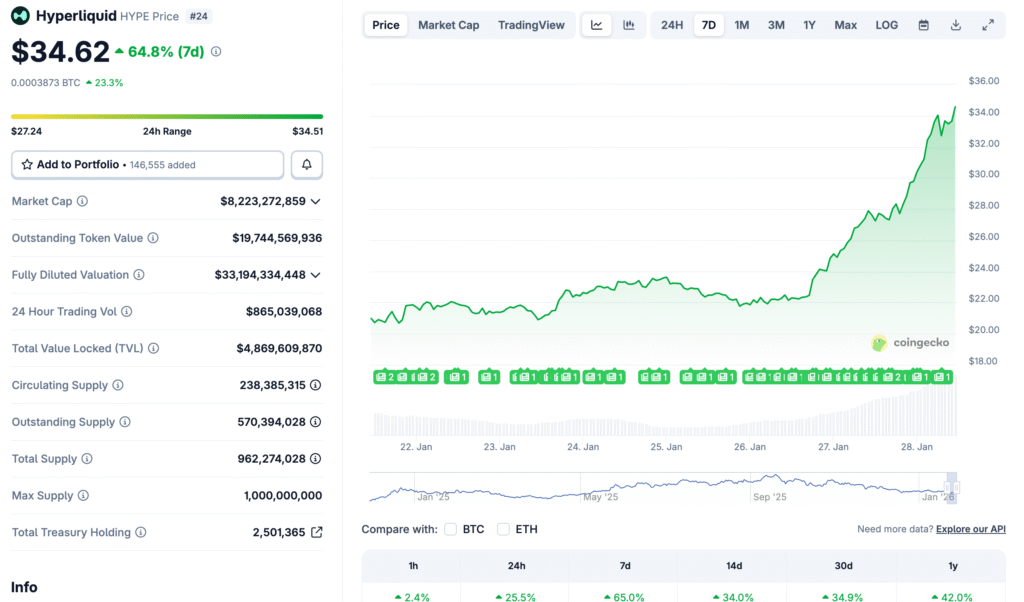Screen dimensions: 1024x602
Task: Open the TradingView tab
Action: (x=531, y=25)
